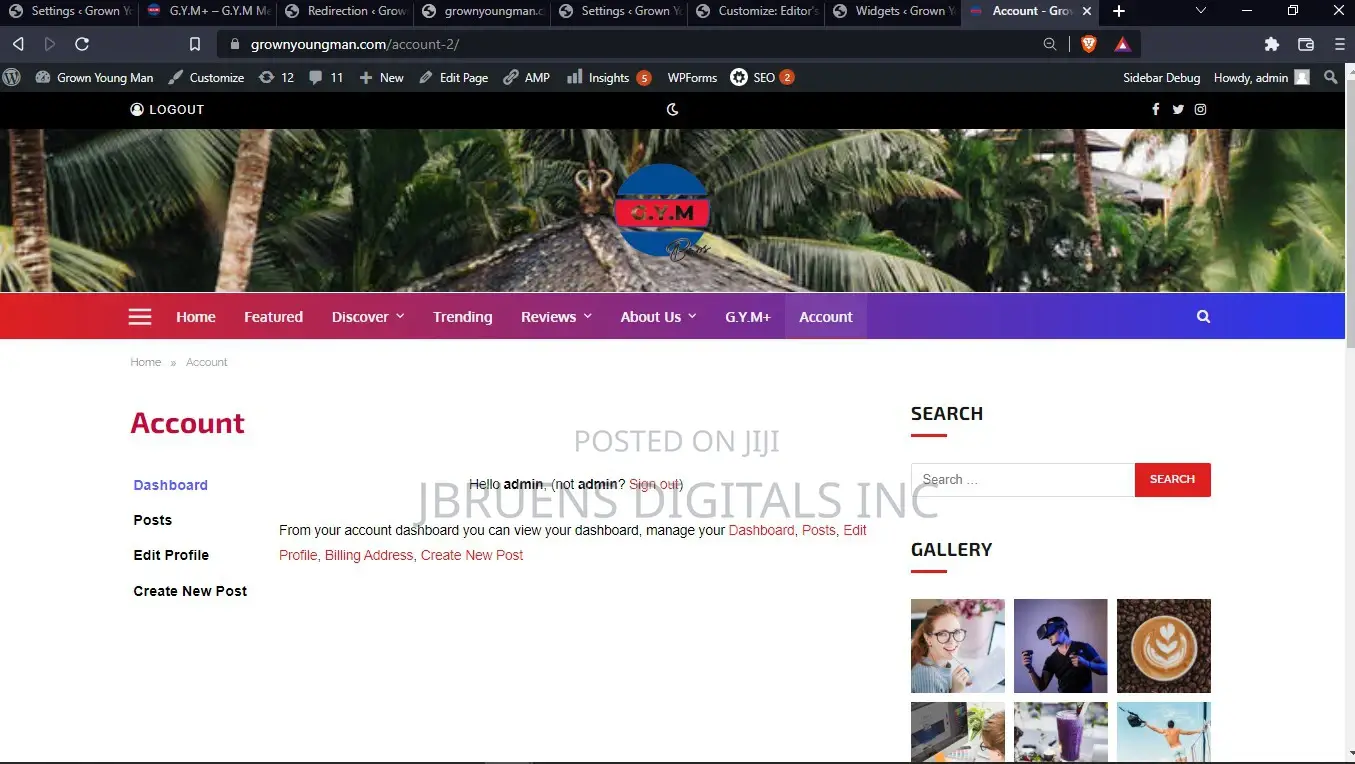Visit the Facebook page via its icon
The image size is (1355, 764).
[x=1155, y=109]
